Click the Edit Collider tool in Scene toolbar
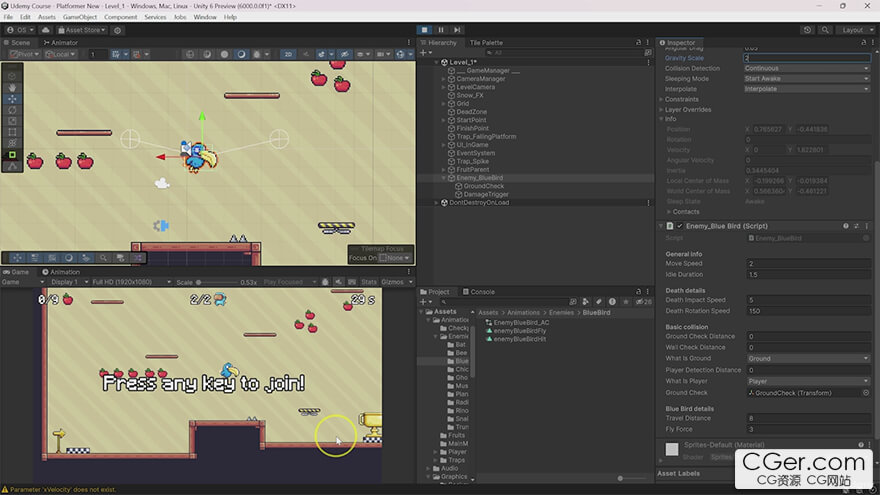This screenshot has width=880, height=495. tap(12, 155)
